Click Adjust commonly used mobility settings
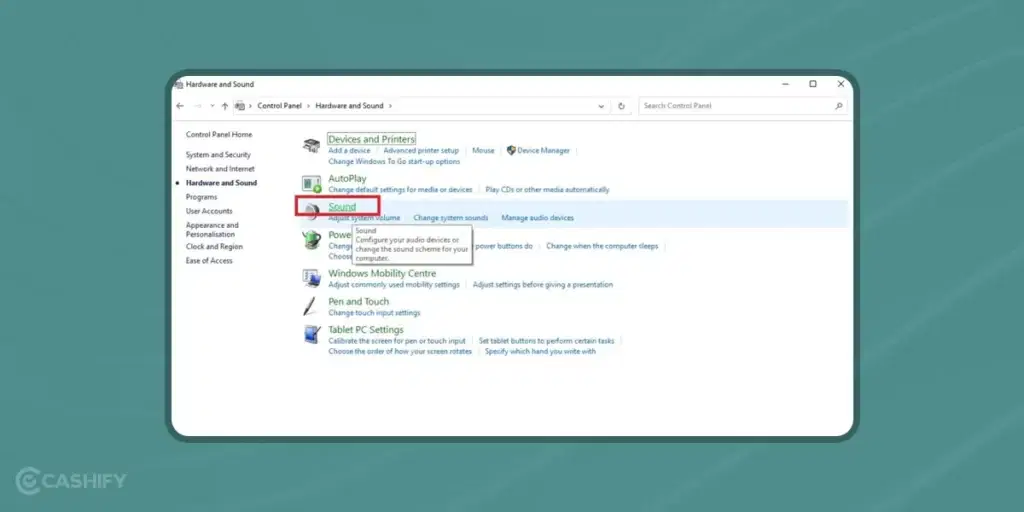This screenshot has width=1024, height=512. tap(394, 285)
